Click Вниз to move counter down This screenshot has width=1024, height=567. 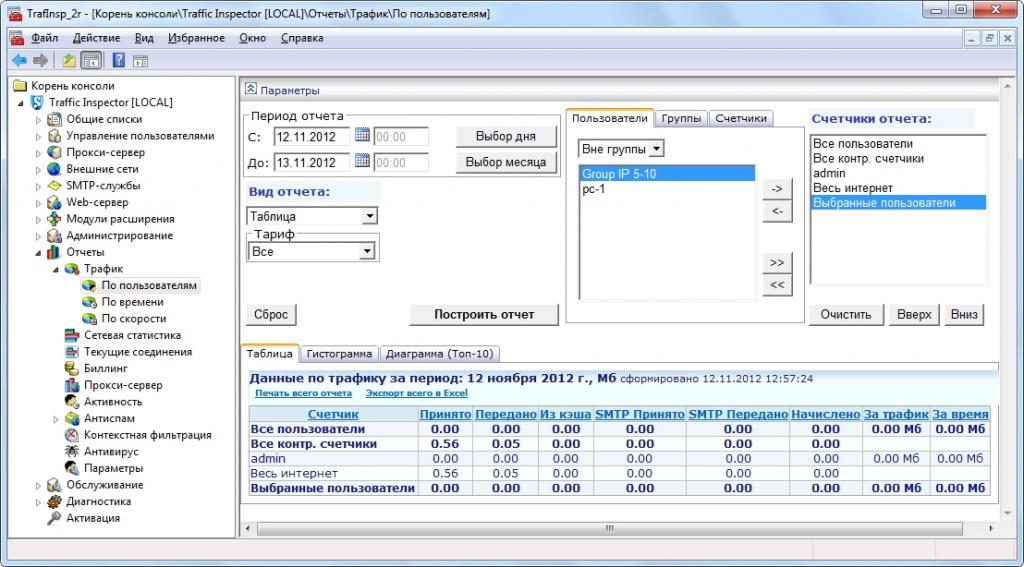[x=964, y=314]
